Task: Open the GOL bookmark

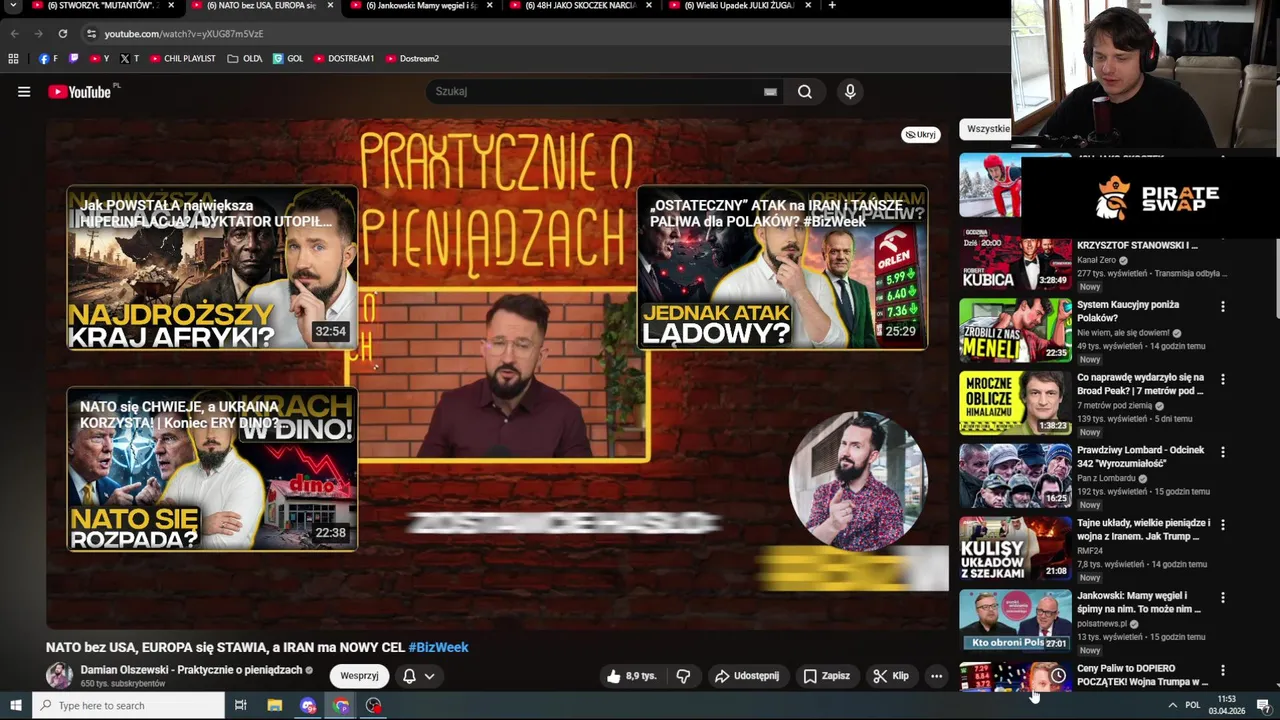Action: pyautogui.click(x=288, y=59)
